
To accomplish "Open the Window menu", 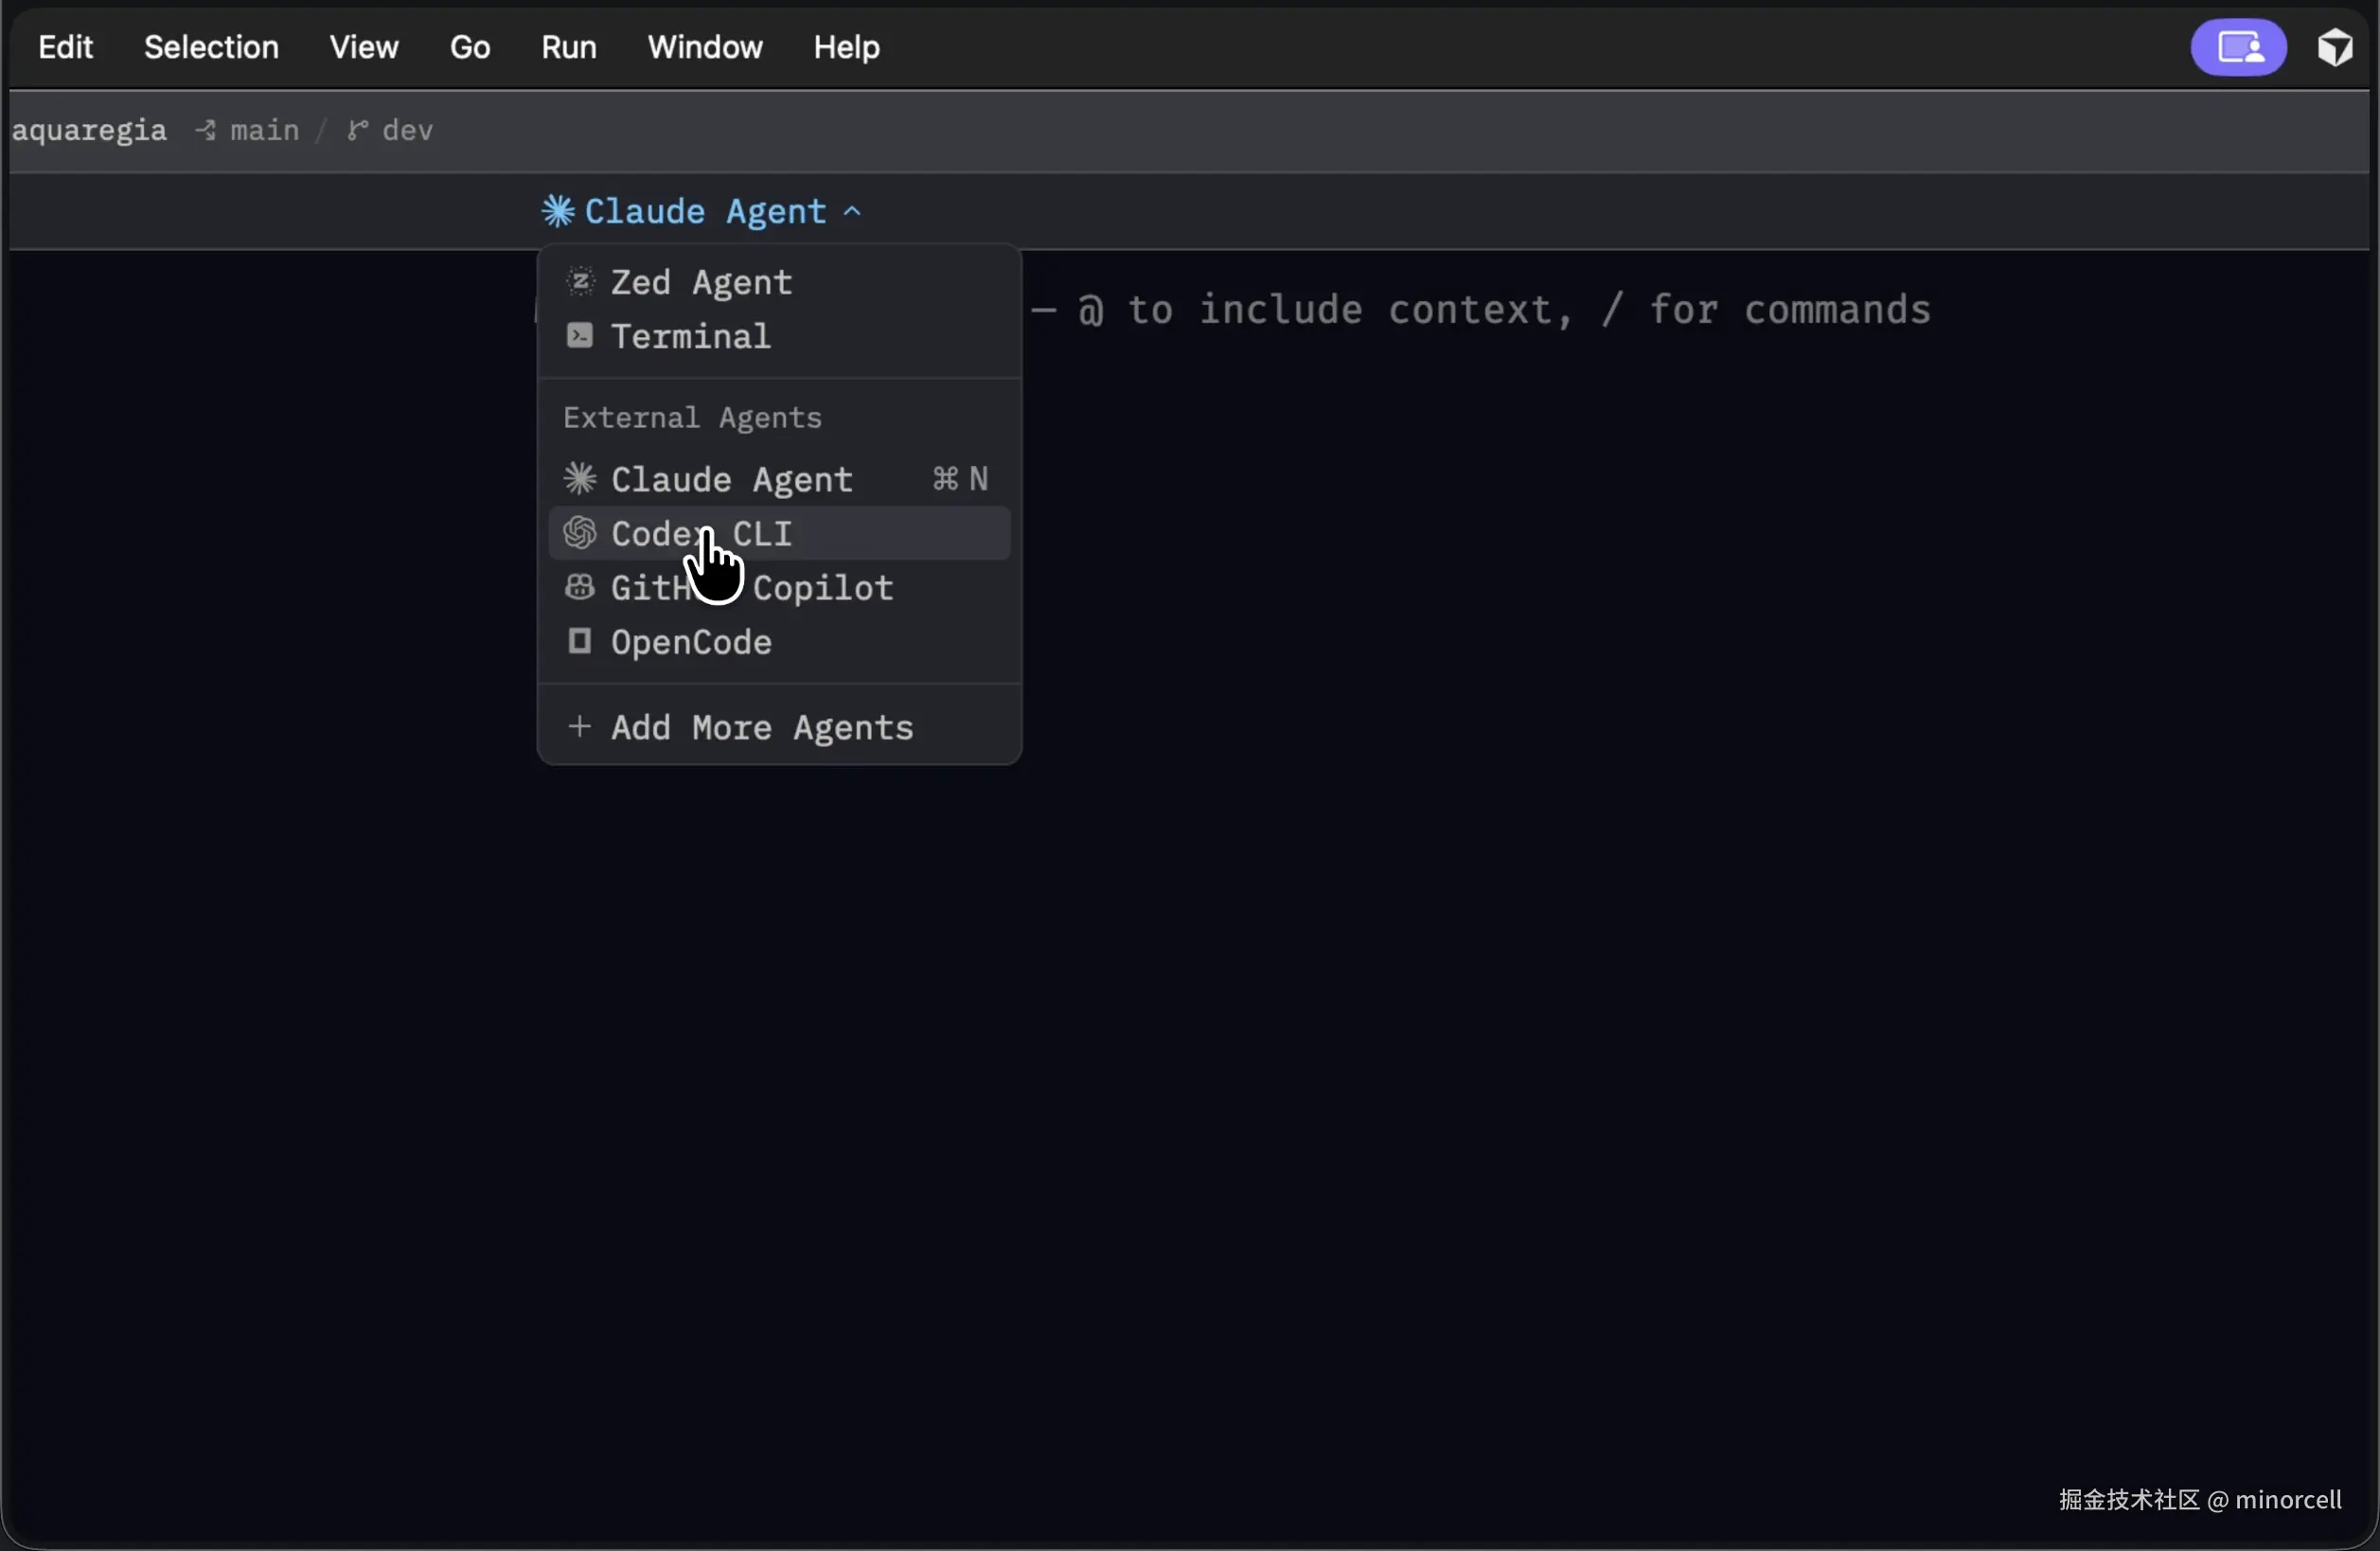I will [x=705, y=47].
